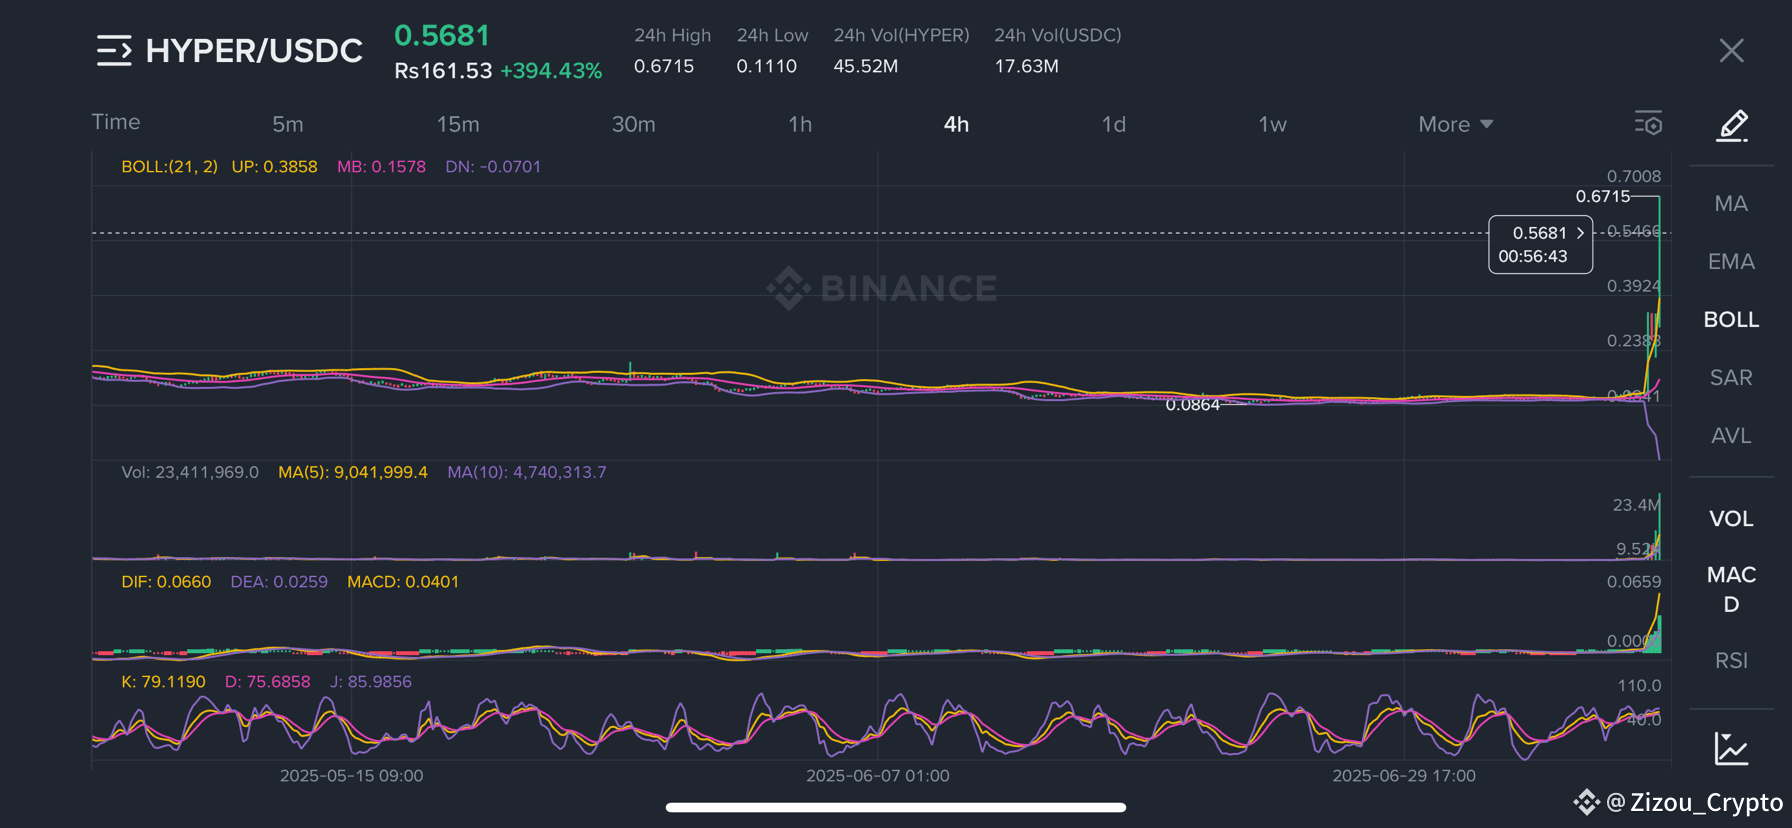Open the pair list menu icon

pos(114,50)
